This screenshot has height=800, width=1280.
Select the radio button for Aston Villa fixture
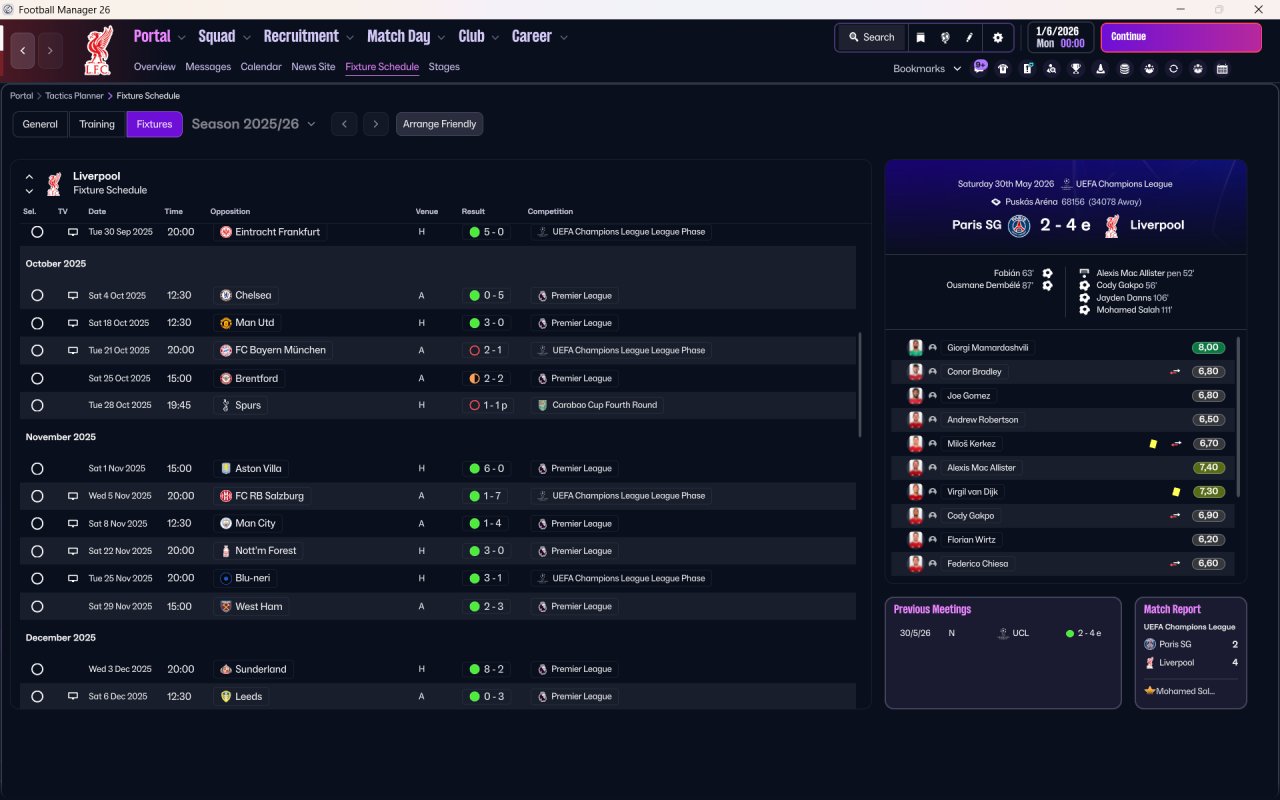(x=37, y=469)
